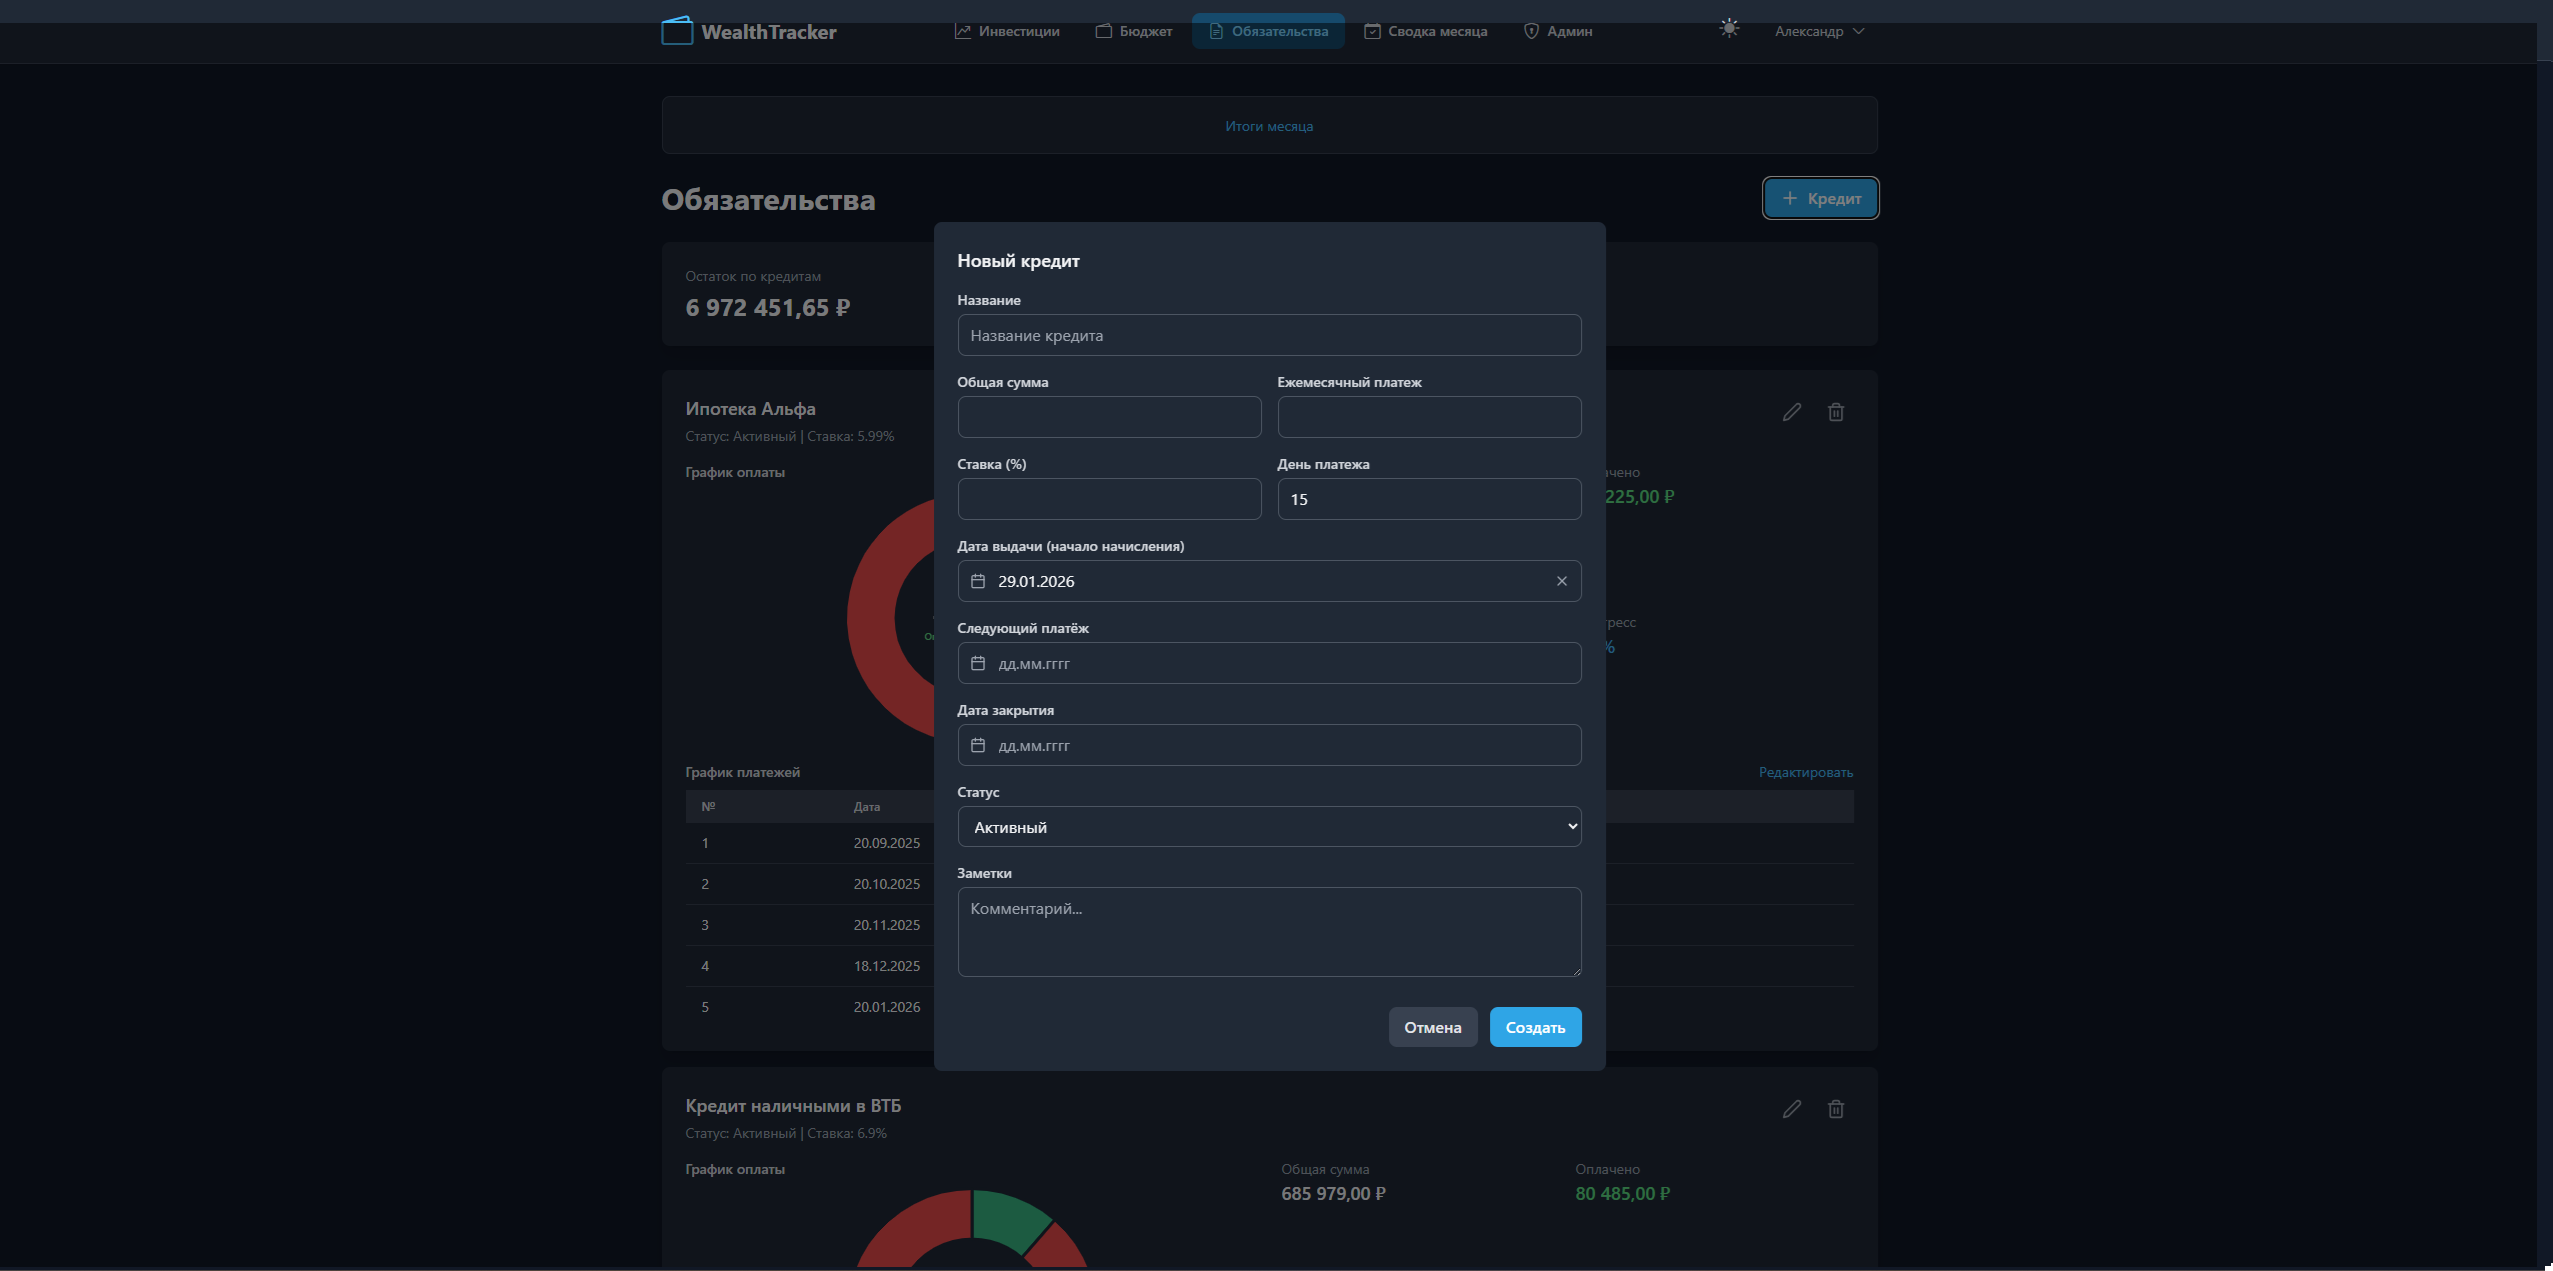Screen dimensions: 2553x1271
Task: Cancel the dialog with "Отмена"
Action: (1432, 1027)
